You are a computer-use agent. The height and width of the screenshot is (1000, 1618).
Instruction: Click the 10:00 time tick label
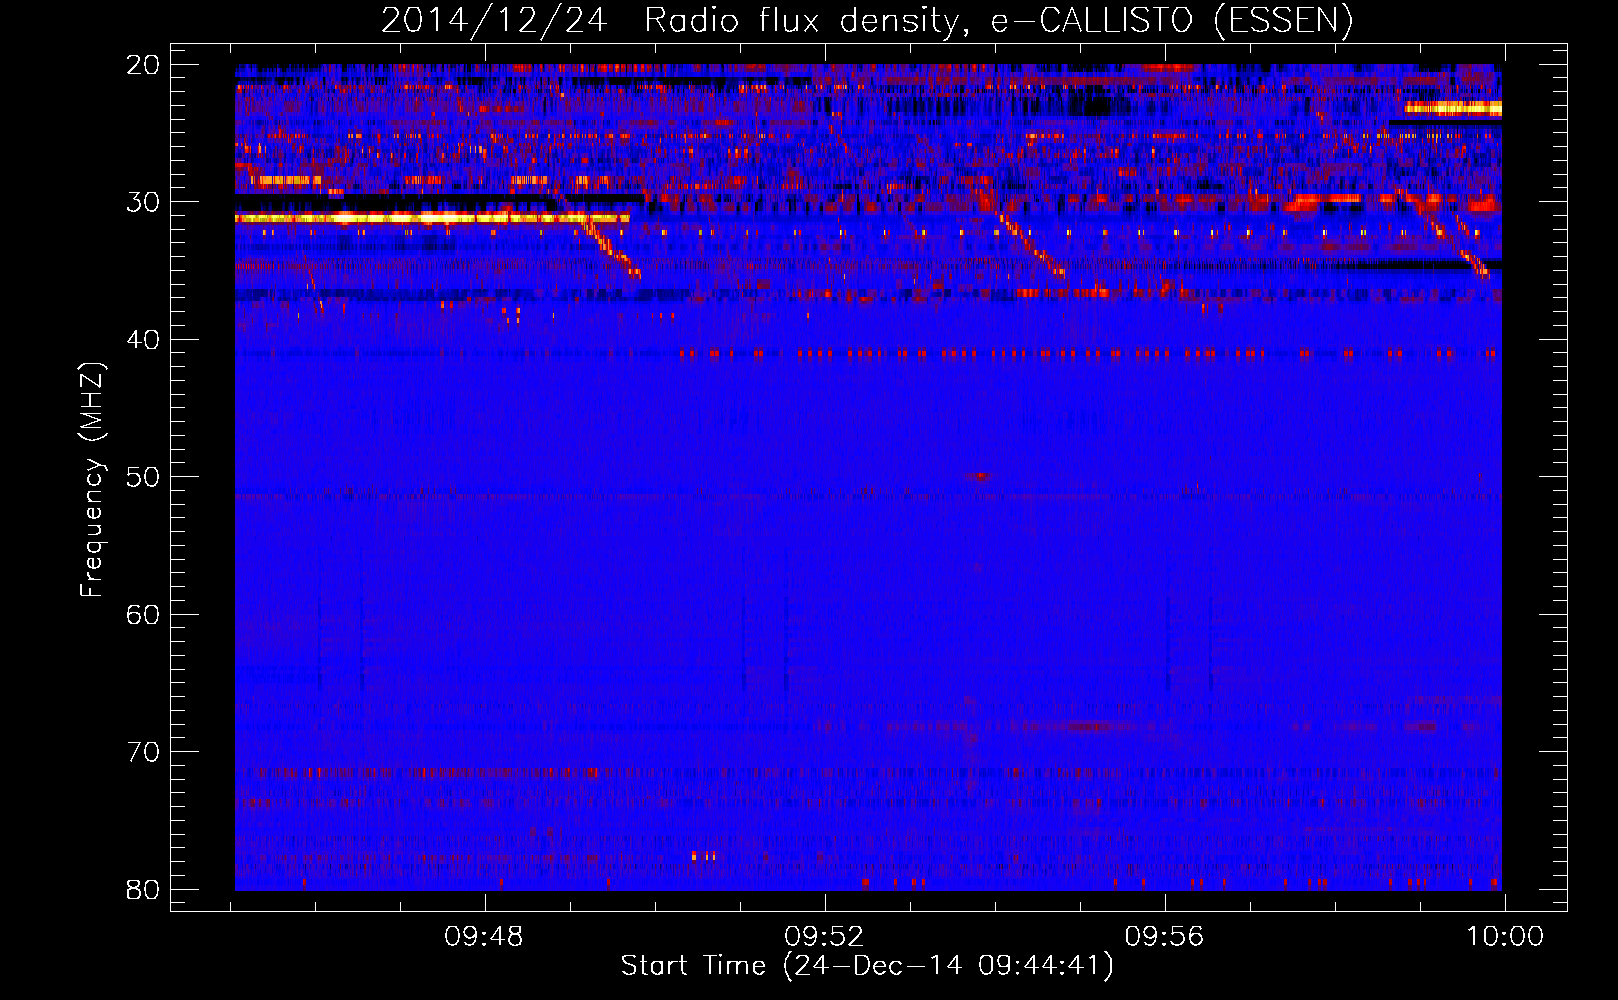[x=1505, y=937]
